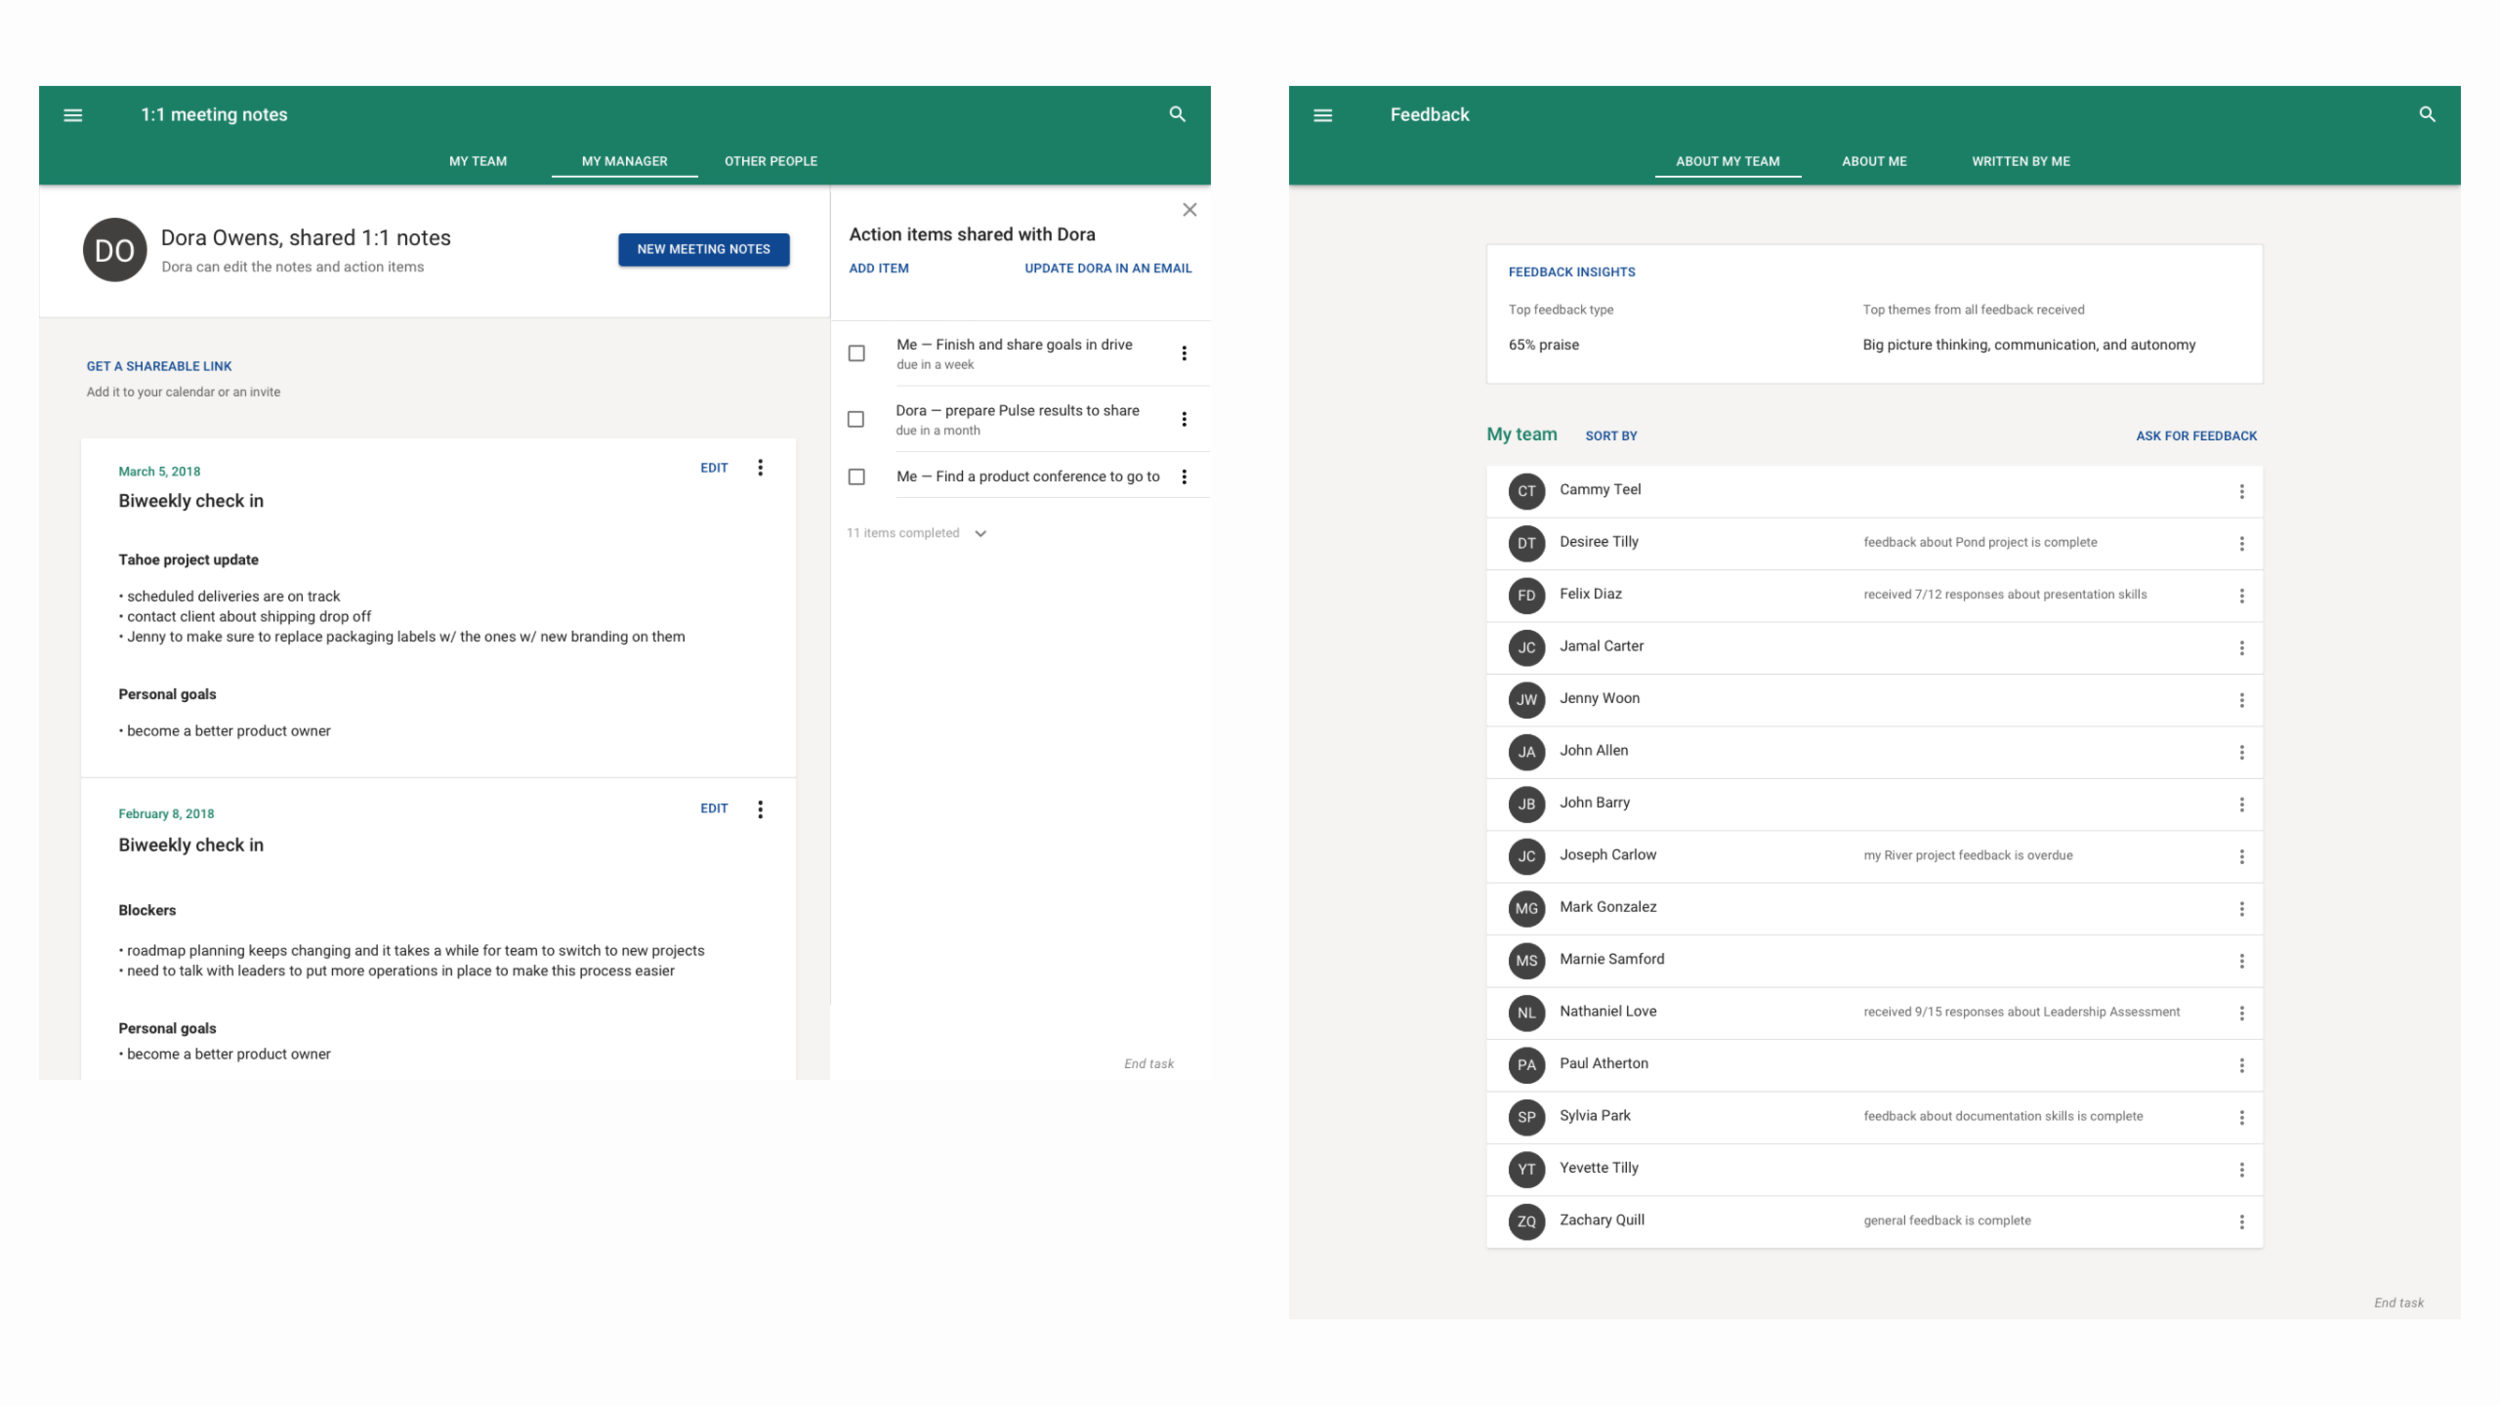Open hamburger menu in 1:1 meeting notes
Screen dimensions: 2500x1406
pyautogui.click(x=73, y=115)
